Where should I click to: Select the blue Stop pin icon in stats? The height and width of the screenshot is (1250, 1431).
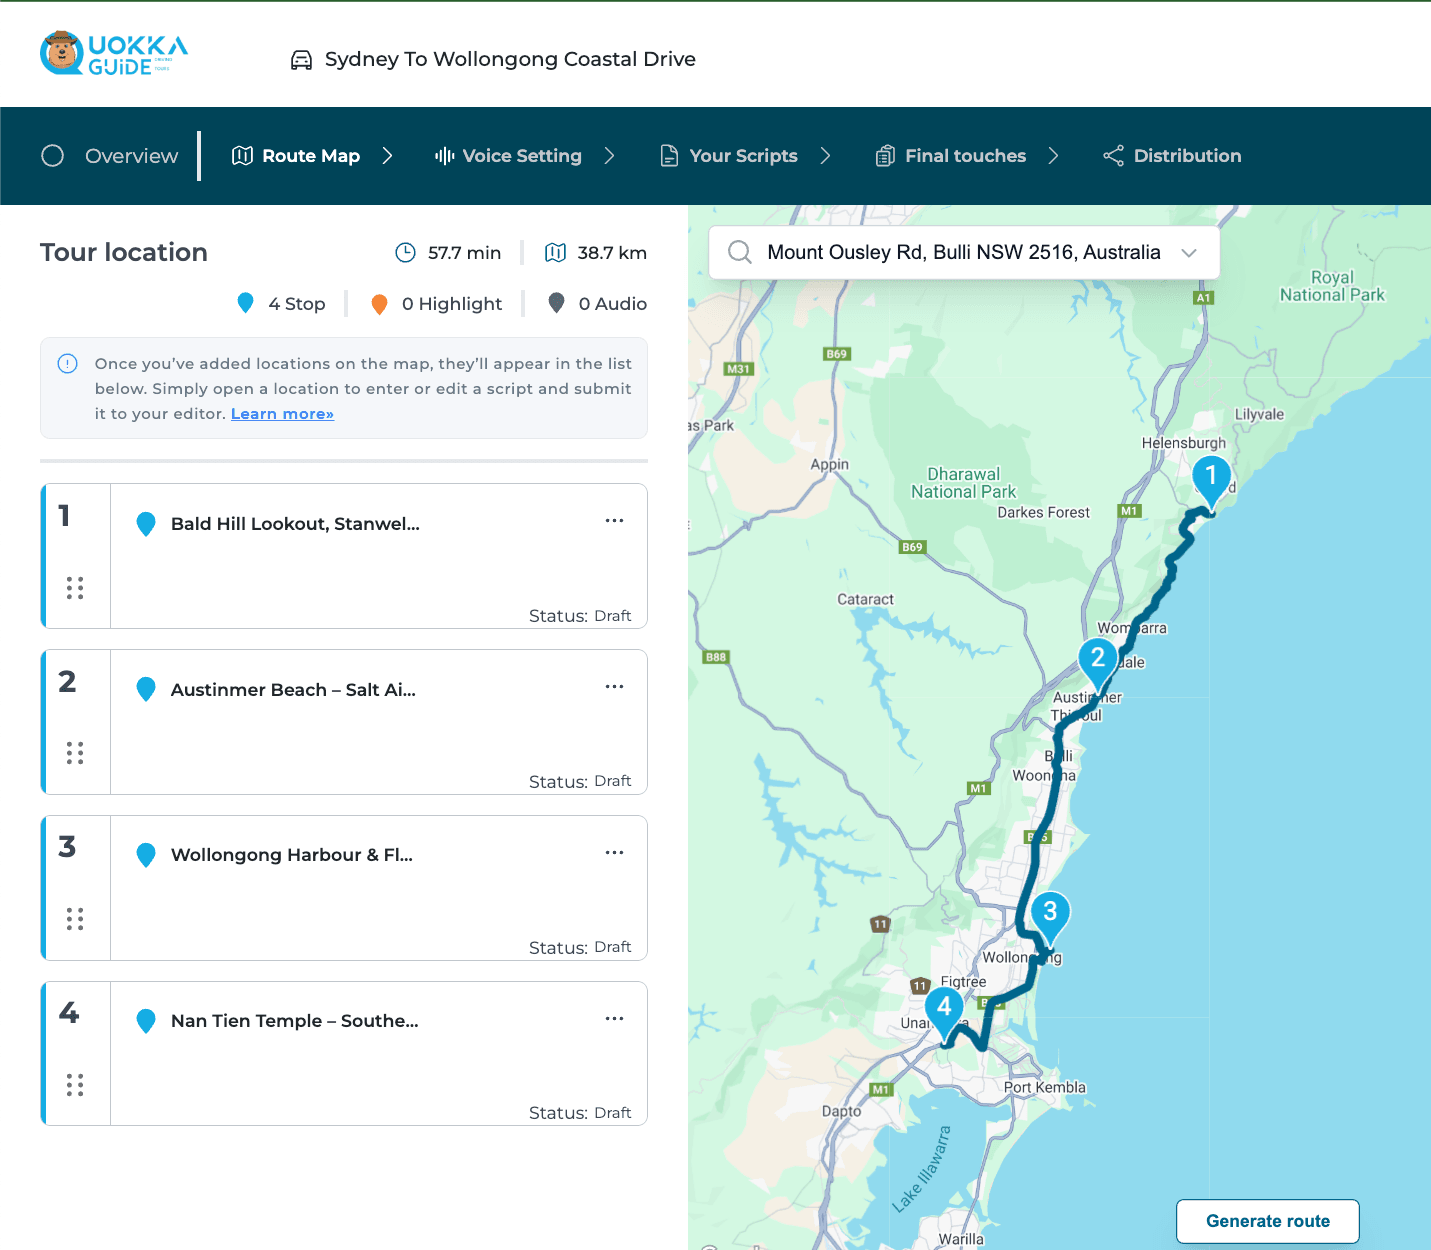(x=245, y=303)
